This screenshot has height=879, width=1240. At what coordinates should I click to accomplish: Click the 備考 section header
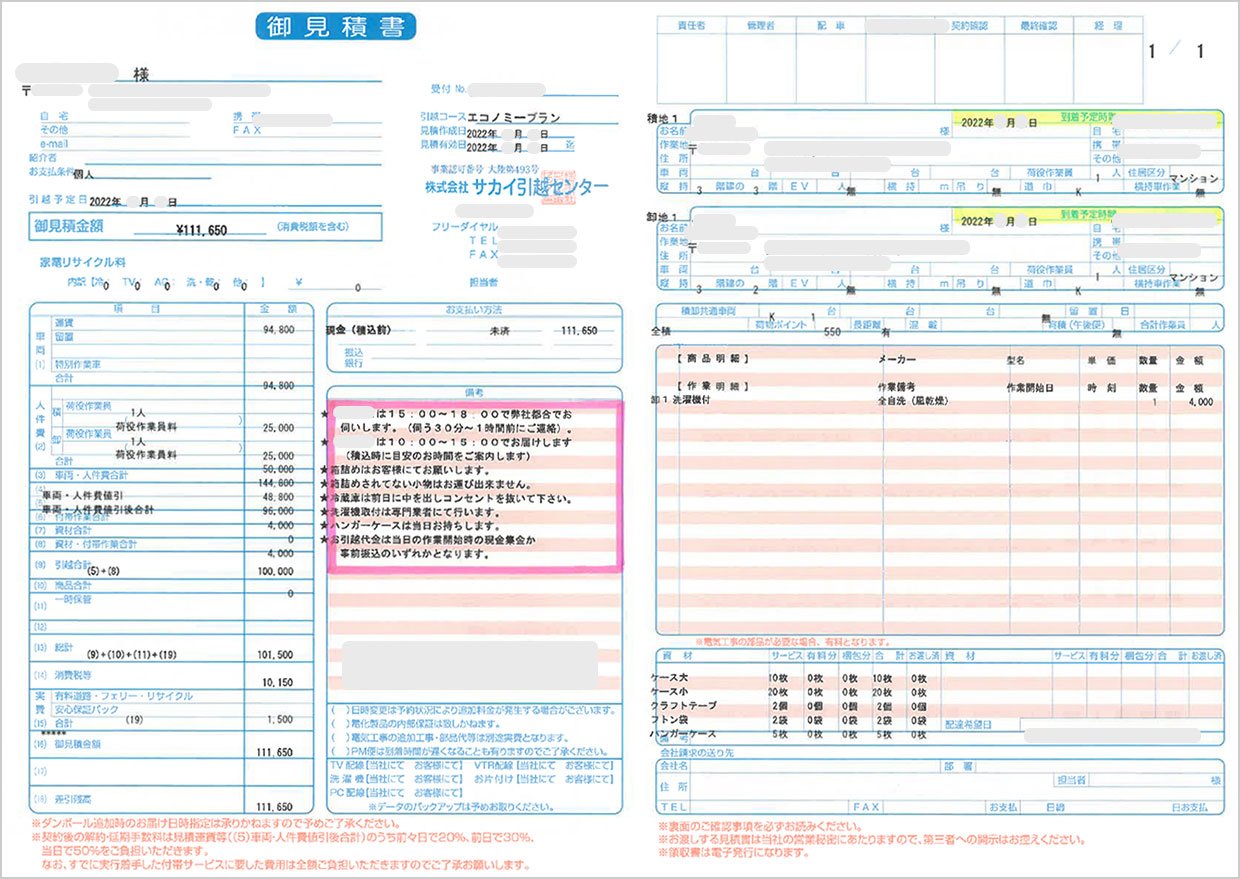point(474,393)
